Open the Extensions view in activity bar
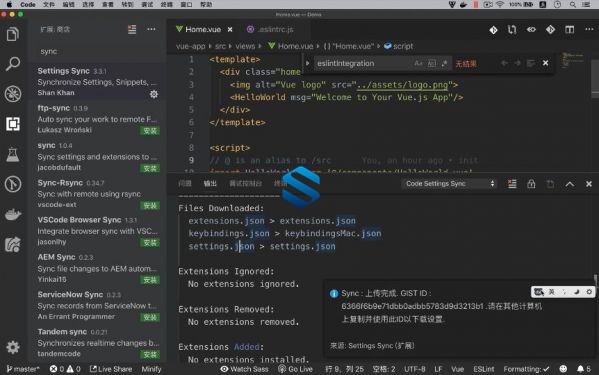This screenshot has height=375, width=599. [x=13, y=124]
